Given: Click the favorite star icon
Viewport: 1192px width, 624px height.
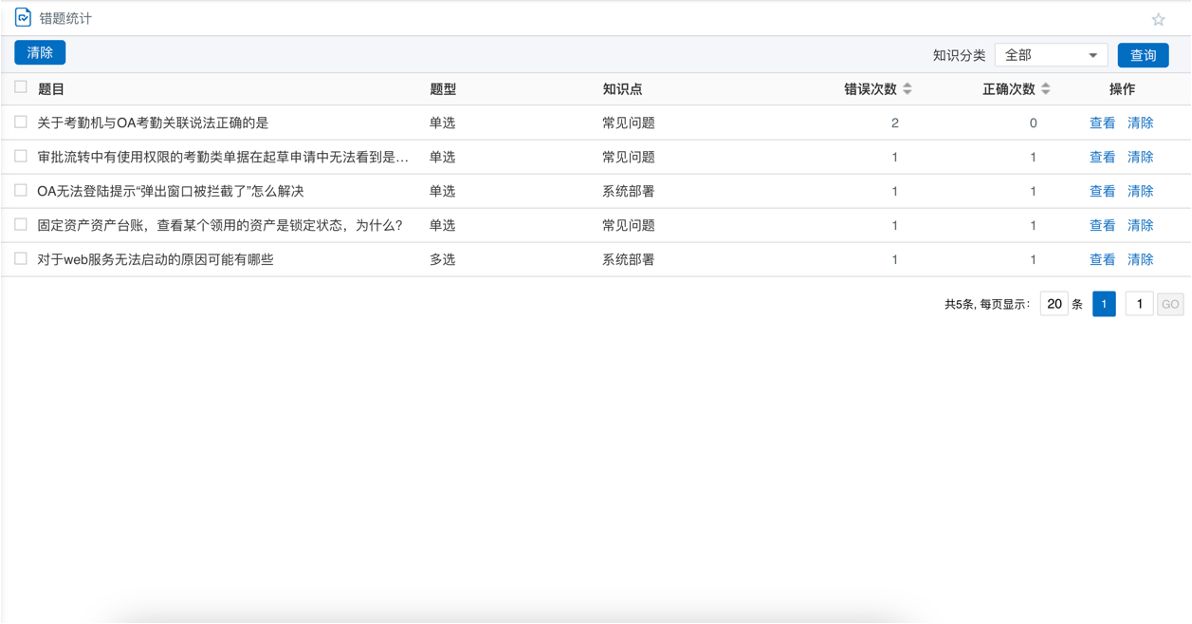Looking at the screenshot, I should coord(1158,19).
